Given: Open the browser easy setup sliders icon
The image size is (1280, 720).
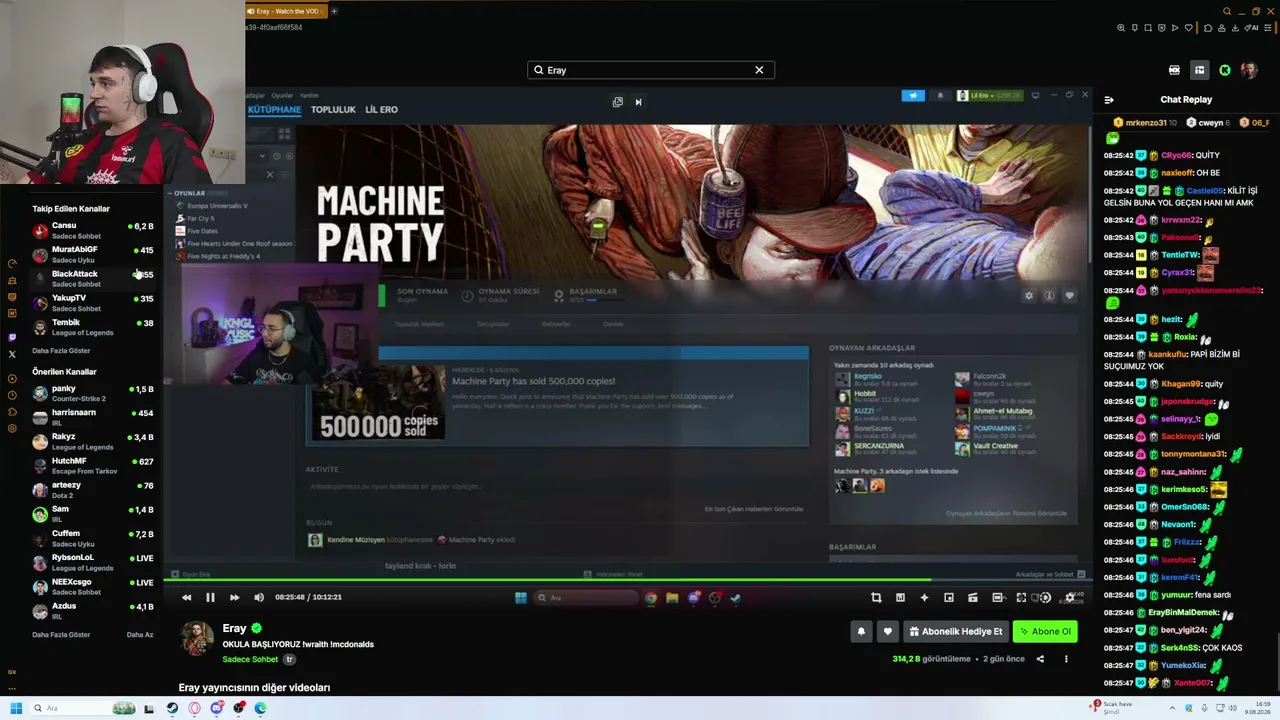Looking at the screenshot, I should [x=1266, y=28].
